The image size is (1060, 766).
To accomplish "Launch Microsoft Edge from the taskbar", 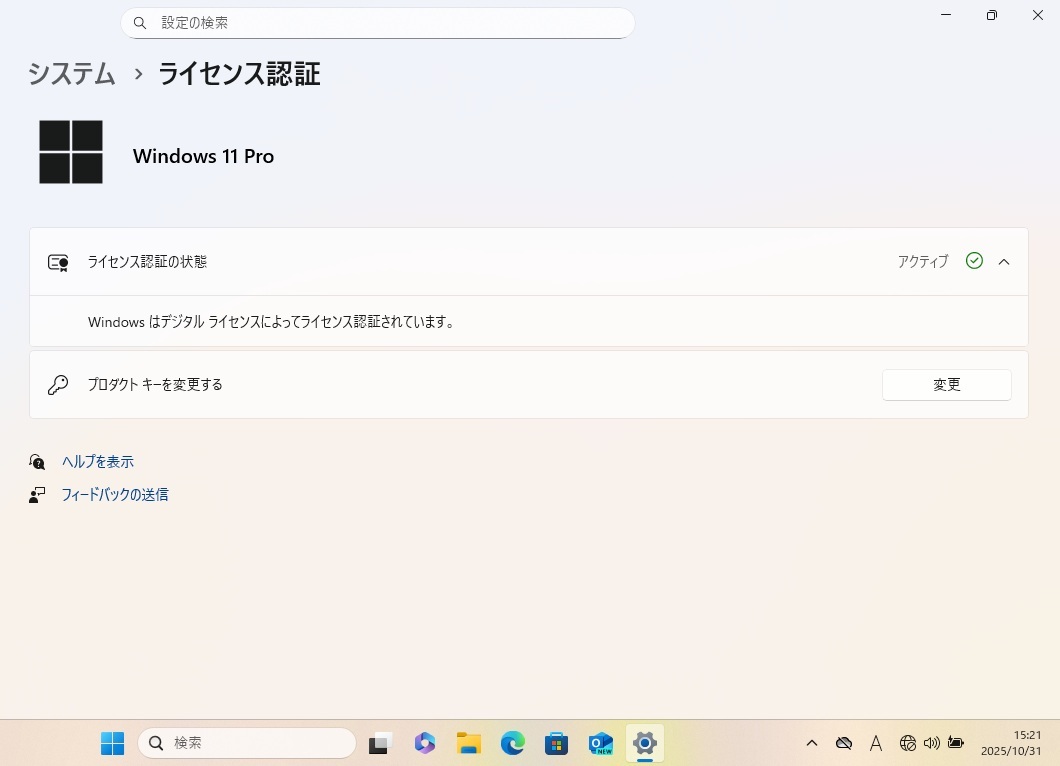I will [512, 743].
